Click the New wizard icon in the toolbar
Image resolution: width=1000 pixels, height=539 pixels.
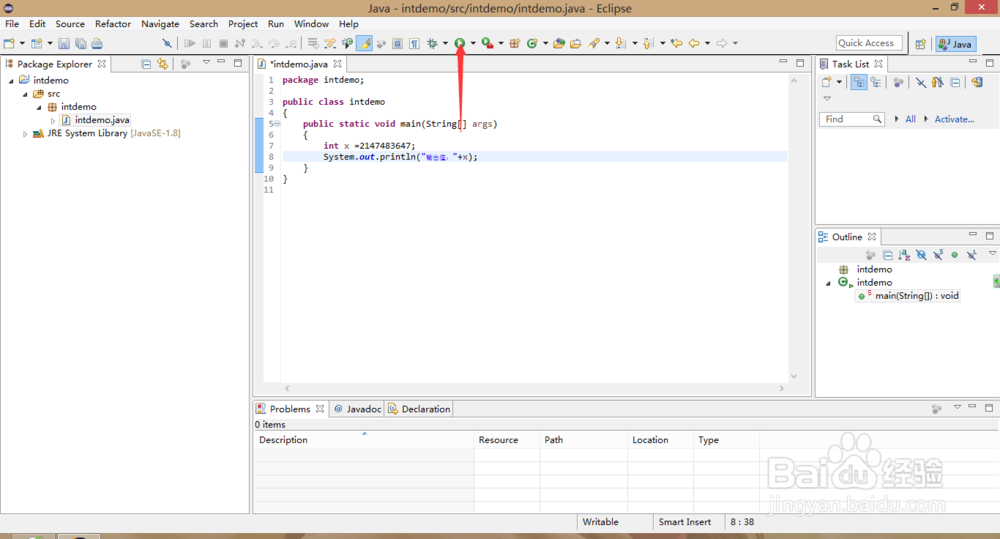pyautogui.click(x=9, y=43)
